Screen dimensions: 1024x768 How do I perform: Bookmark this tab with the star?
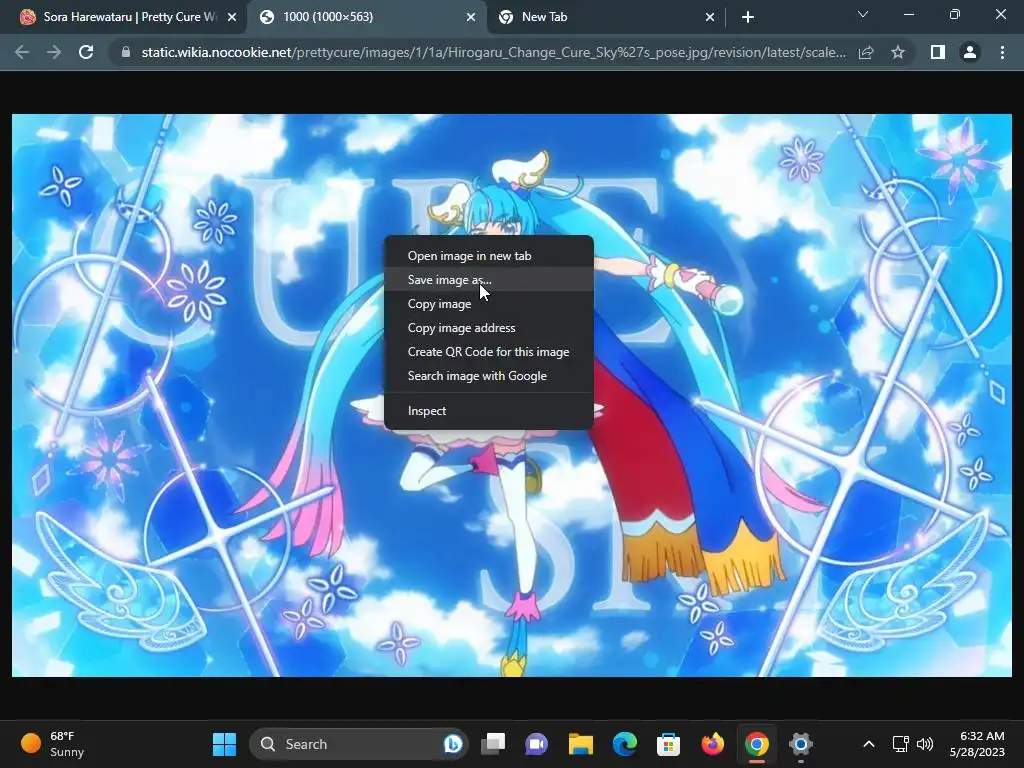tap(898, 52)
